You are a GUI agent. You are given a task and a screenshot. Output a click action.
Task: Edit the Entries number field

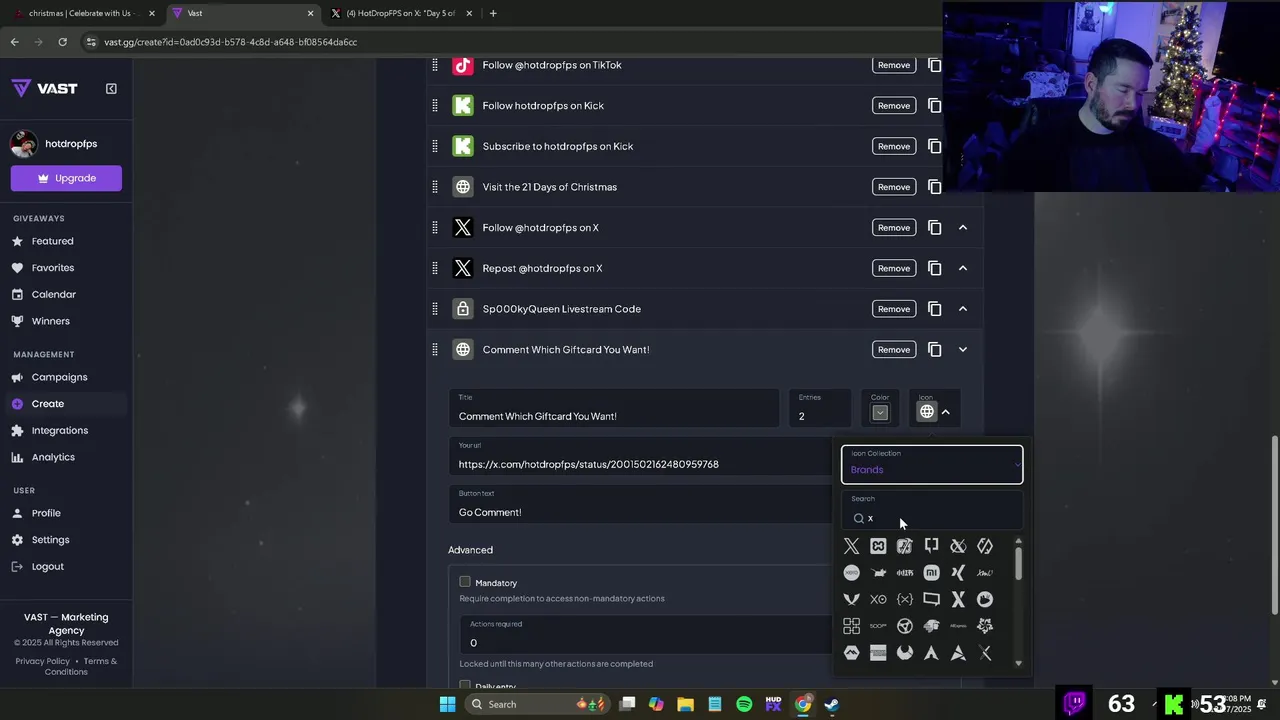click(820, 408)
